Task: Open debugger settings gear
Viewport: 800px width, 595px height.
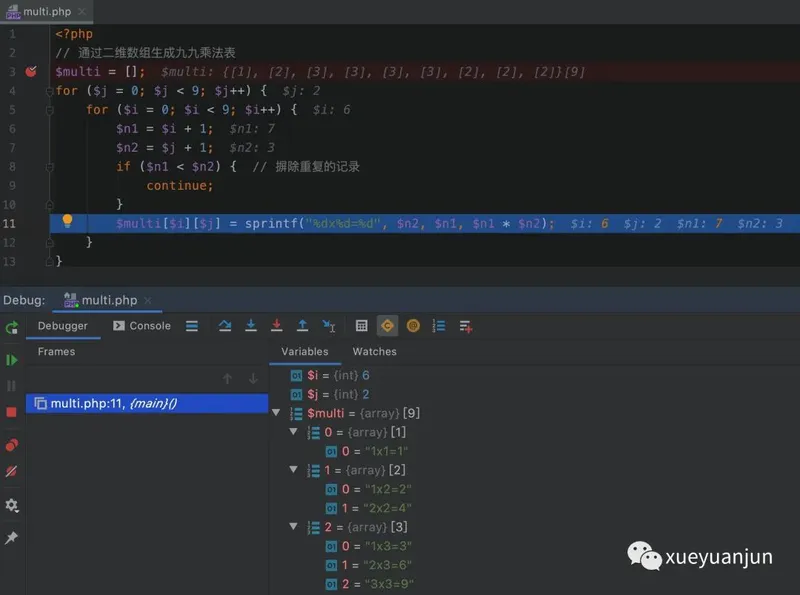Action: pos(12,505)
